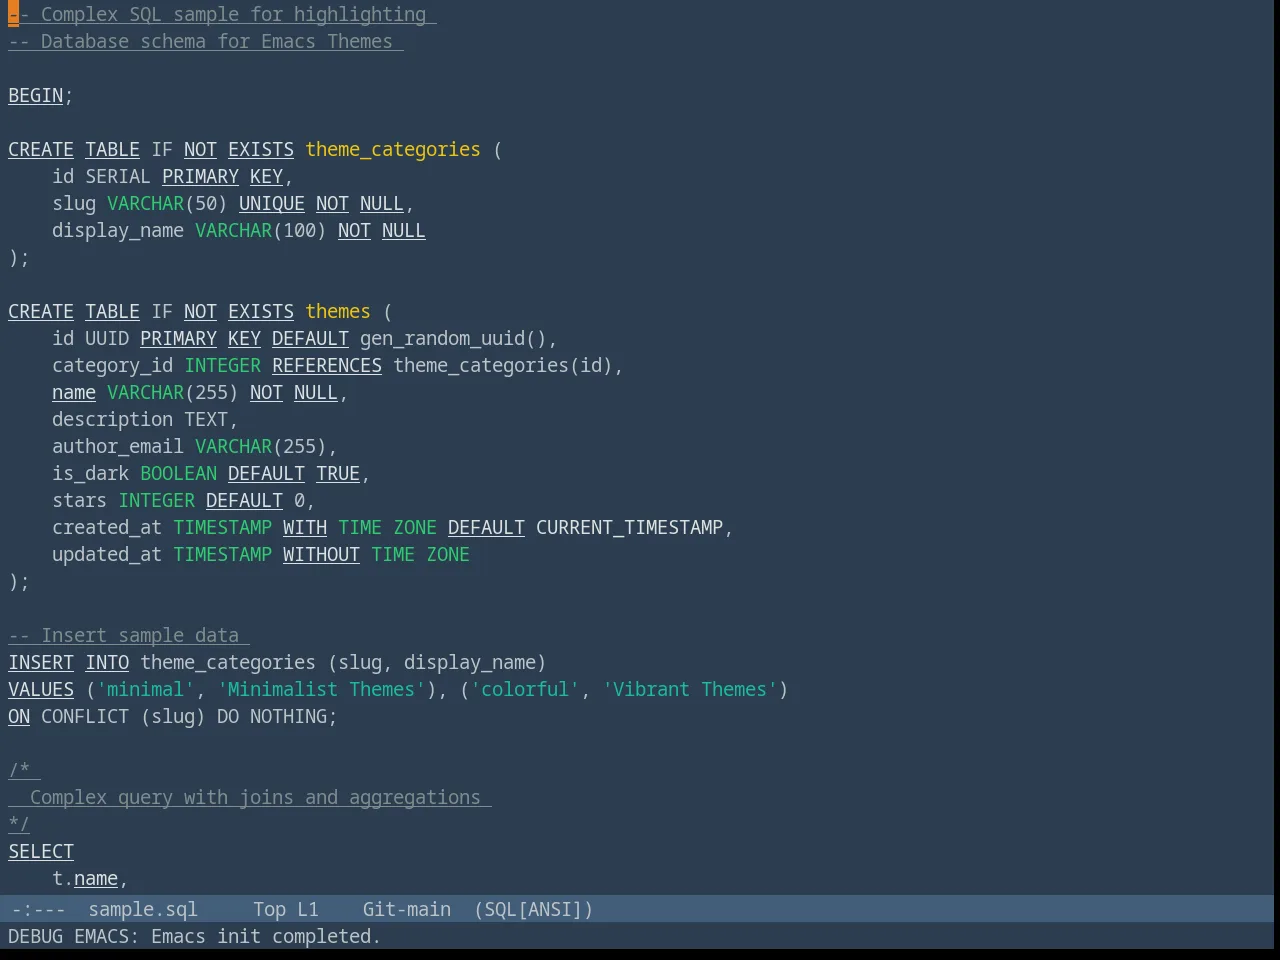Click VARCHAR(50) on the slug line
This screenshot has height=960, width=1280.
[167, 204]
